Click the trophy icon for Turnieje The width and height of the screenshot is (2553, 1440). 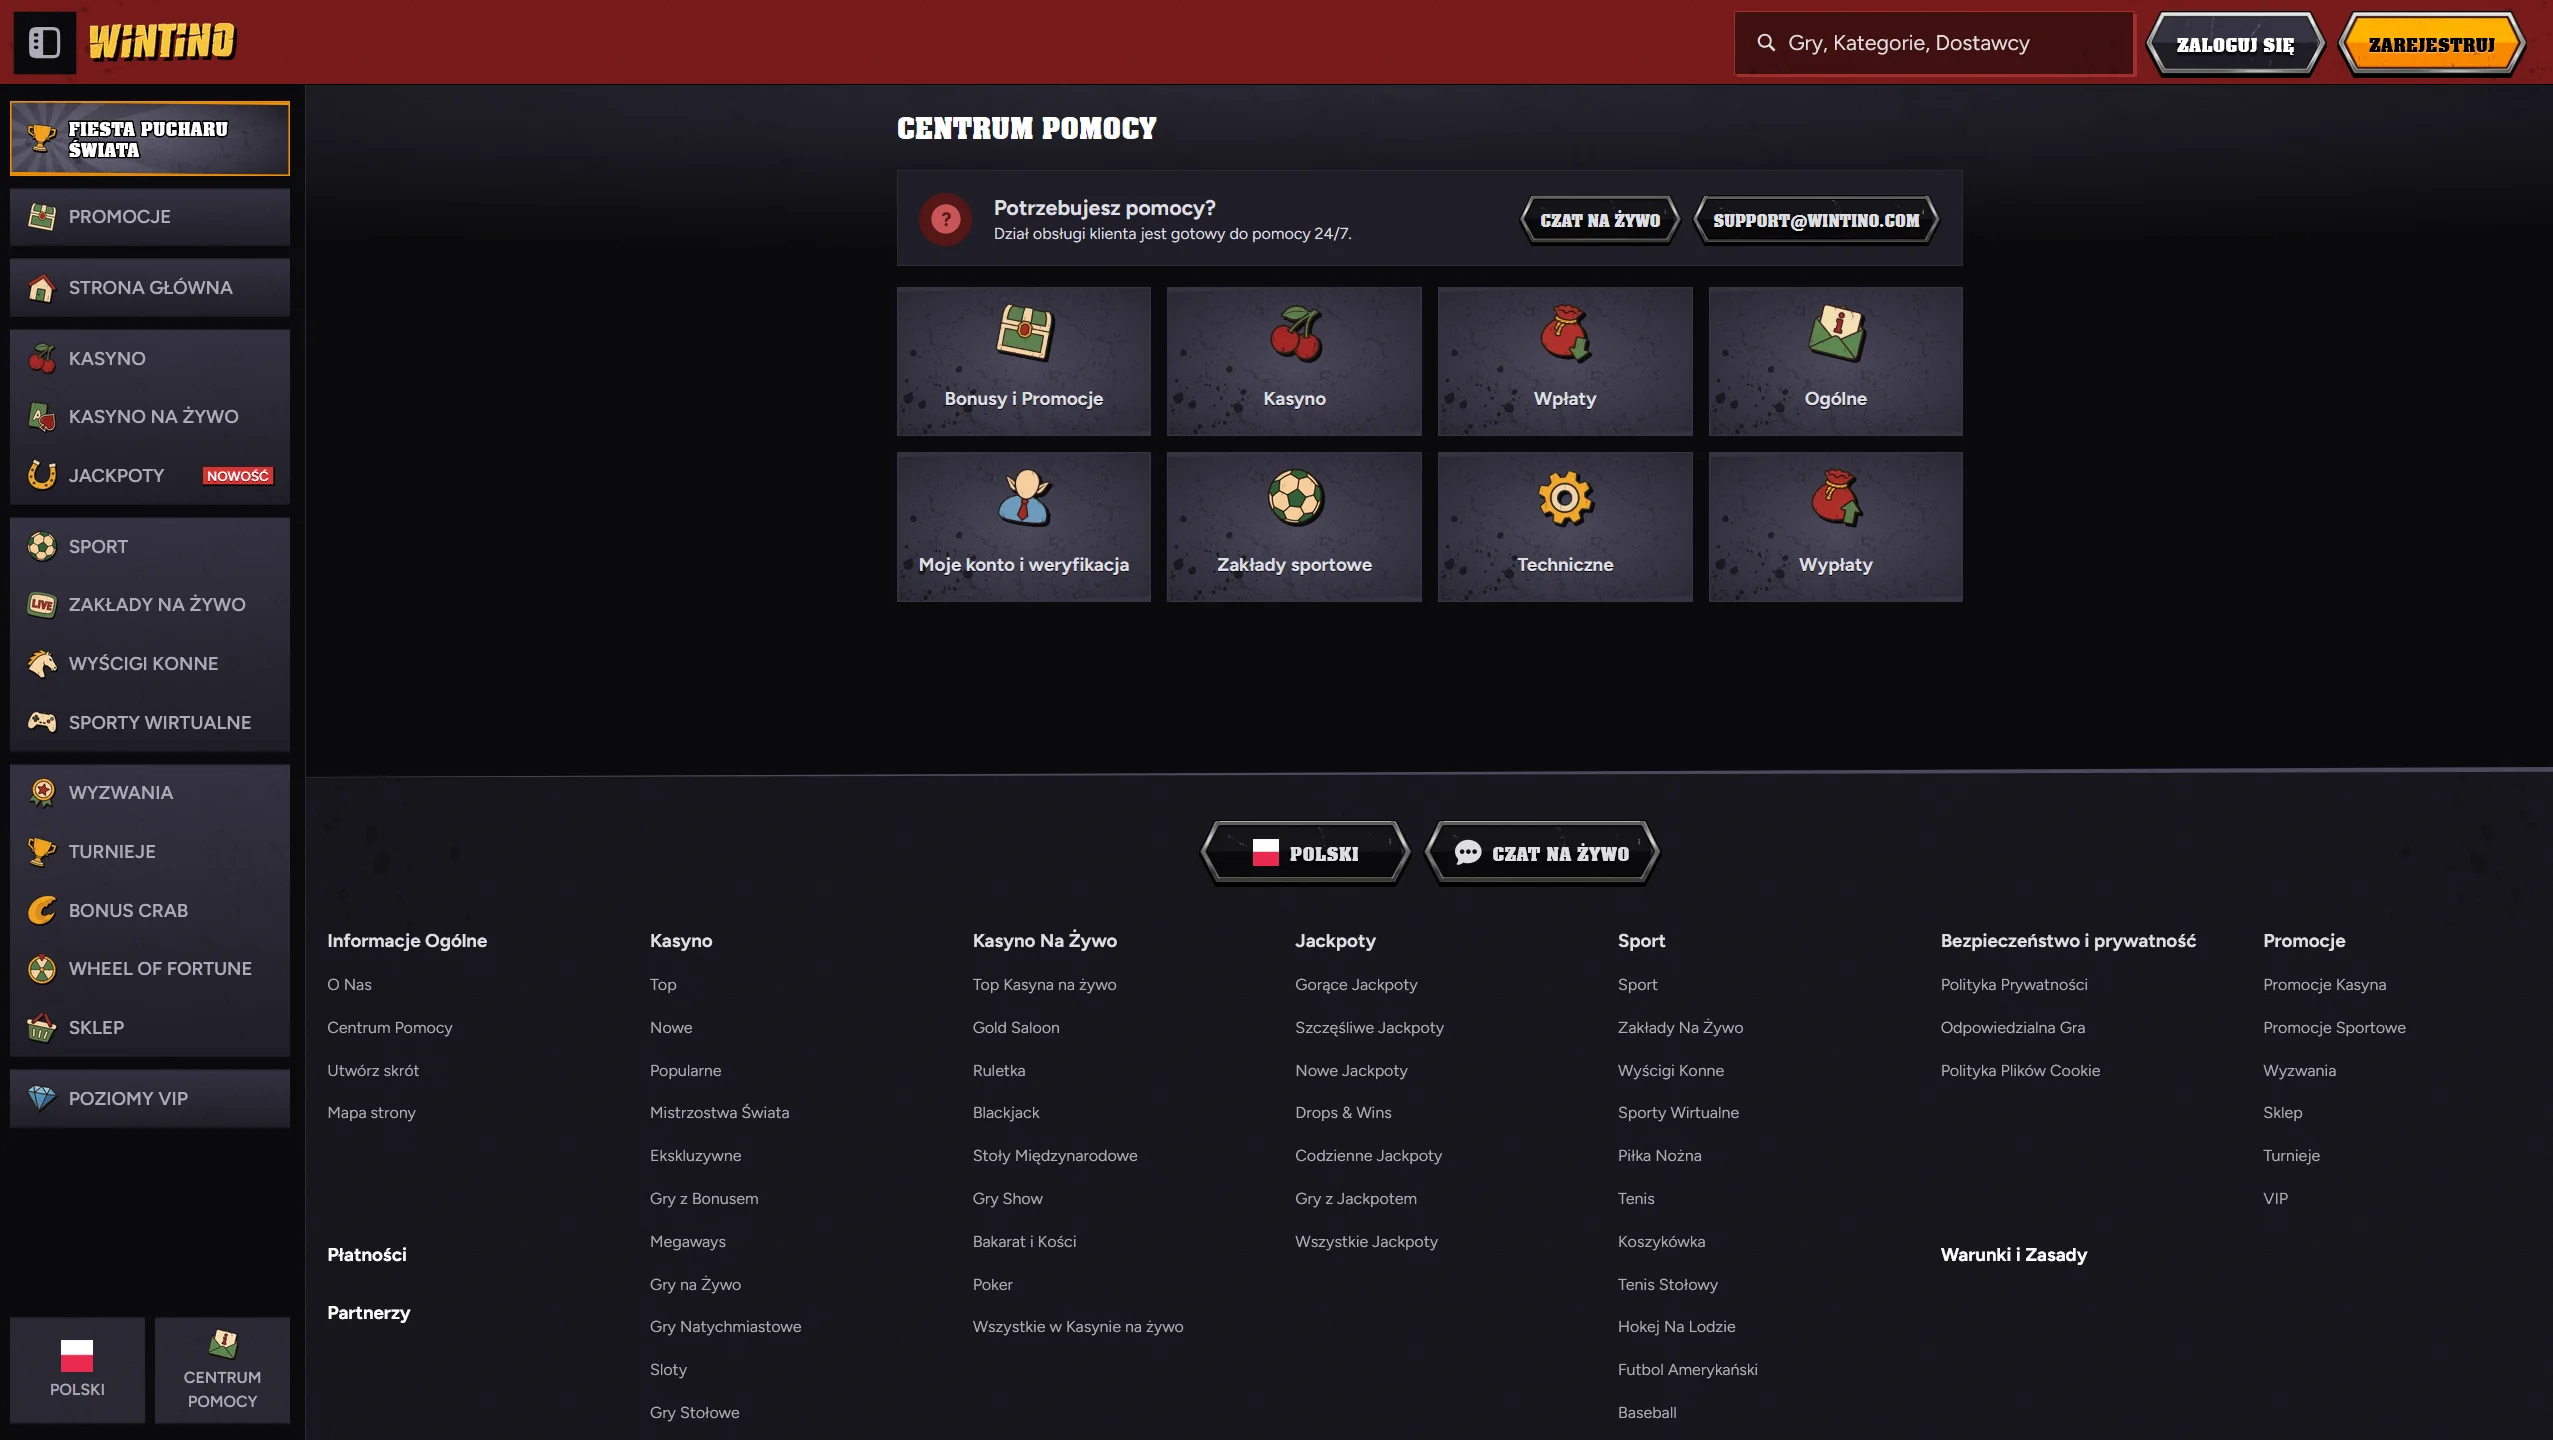click(x=41, y=851)
